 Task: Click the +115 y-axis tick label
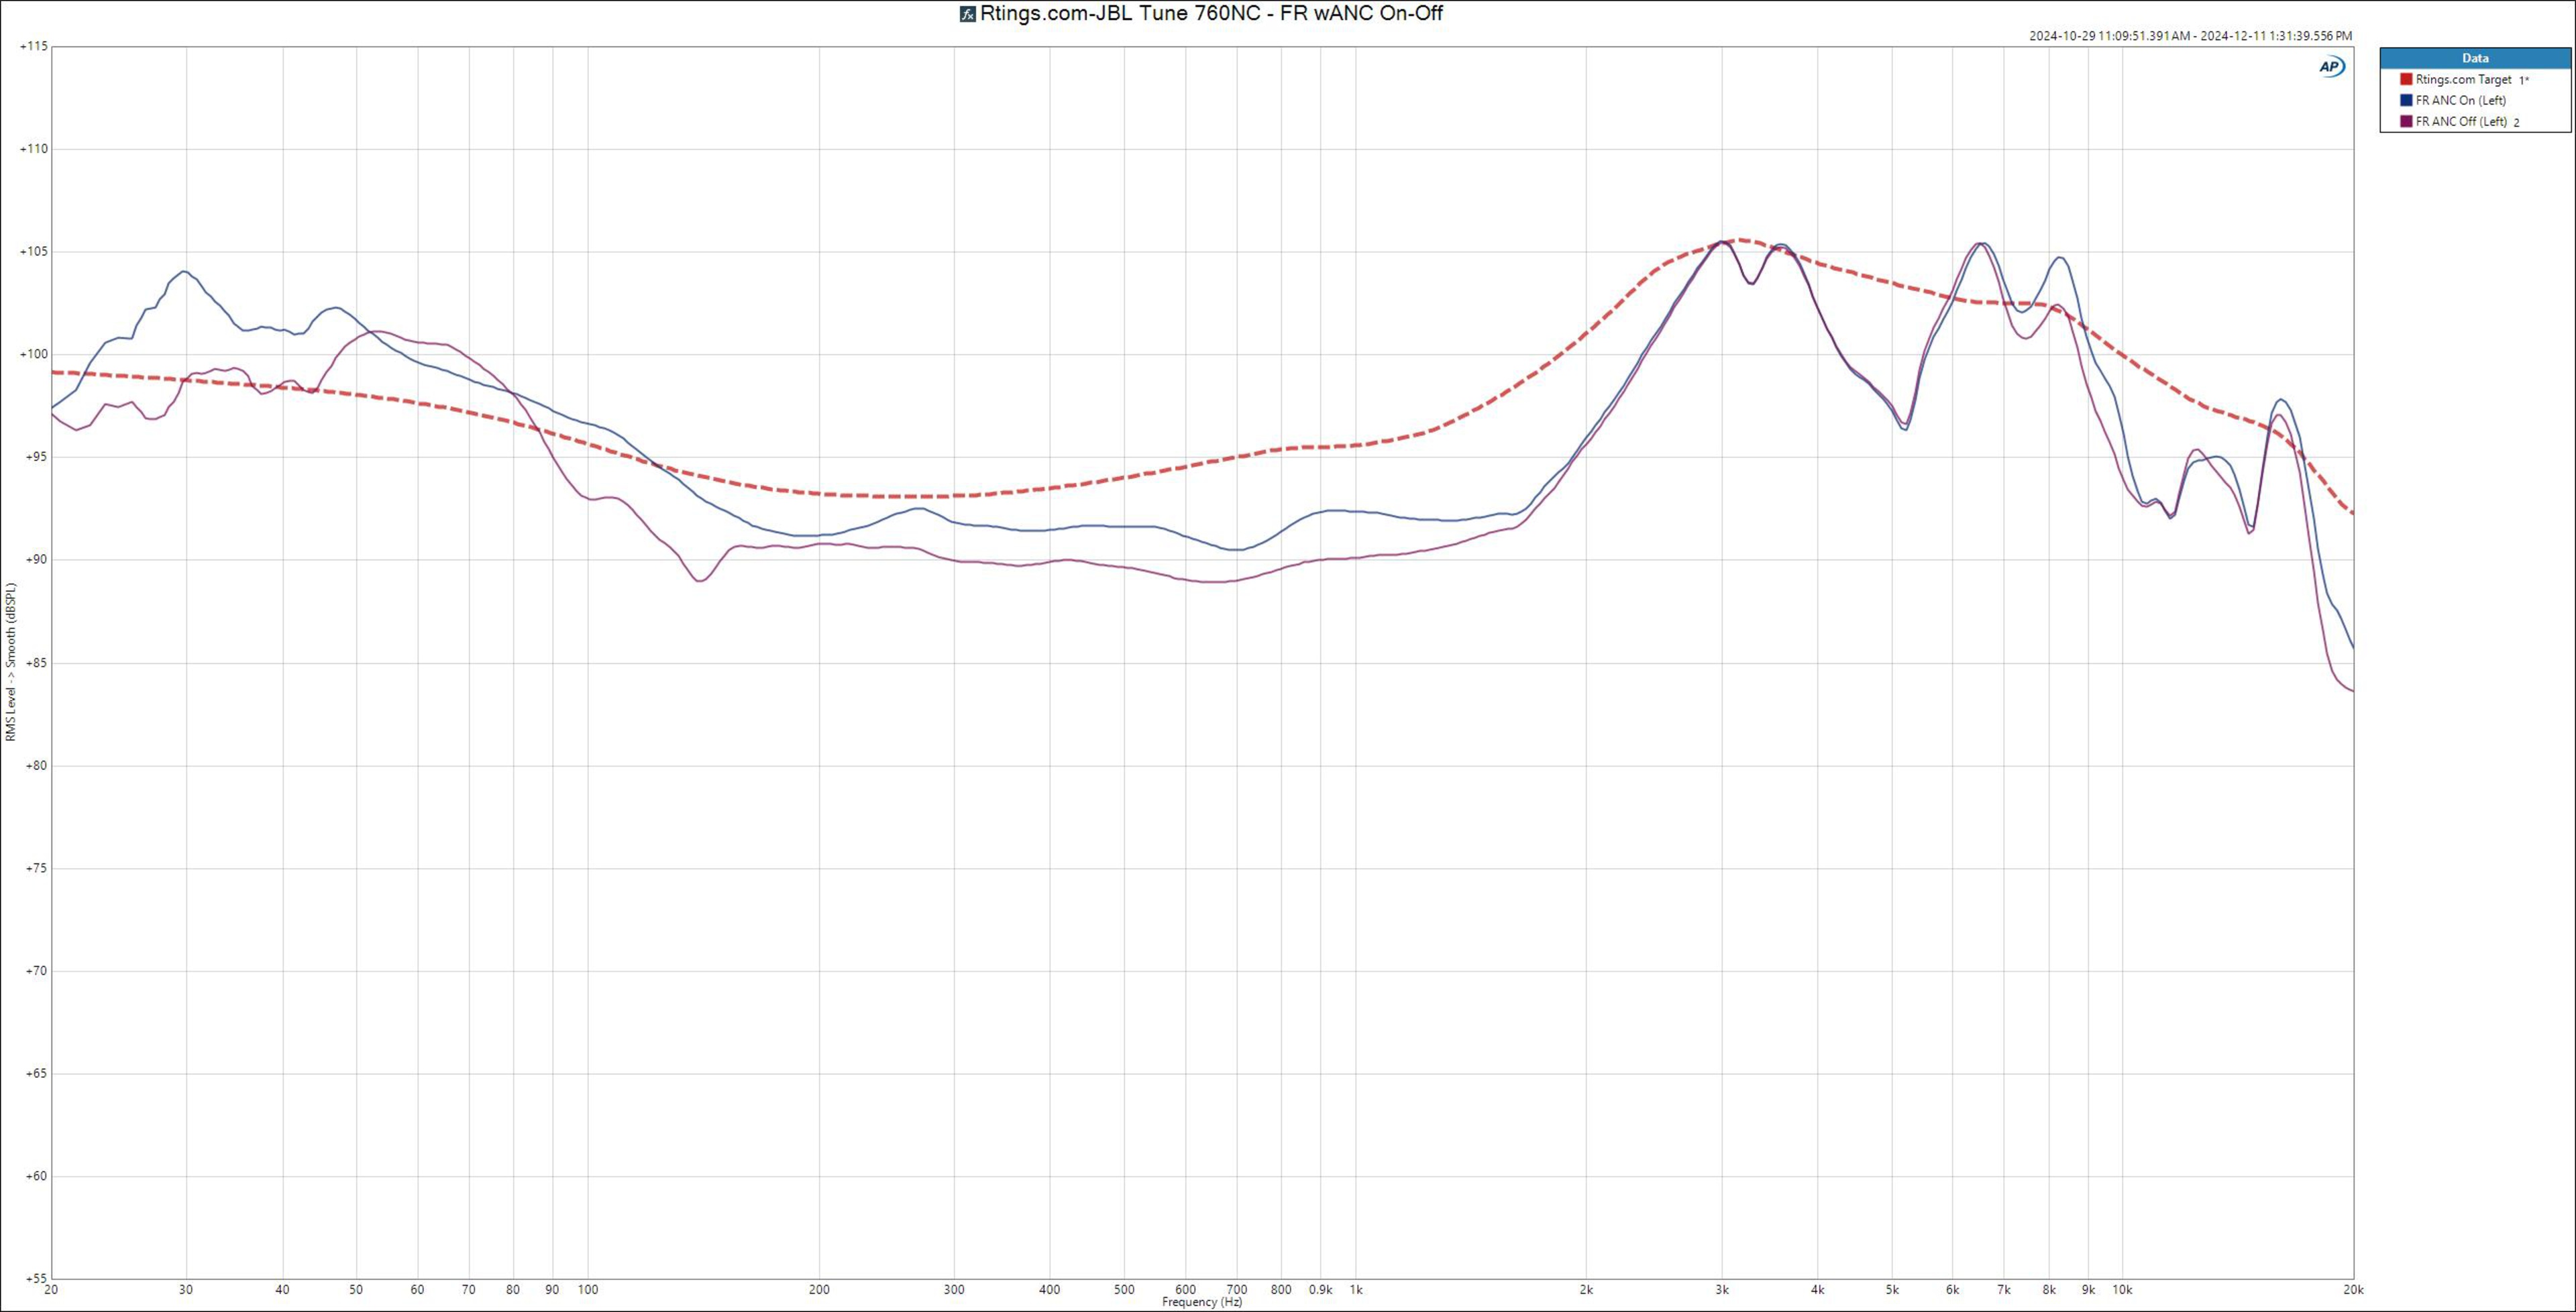34,47
